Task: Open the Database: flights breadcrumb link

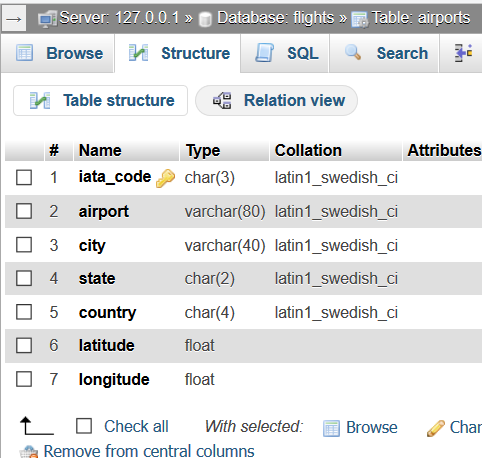Action: click(x=275, y=18)
